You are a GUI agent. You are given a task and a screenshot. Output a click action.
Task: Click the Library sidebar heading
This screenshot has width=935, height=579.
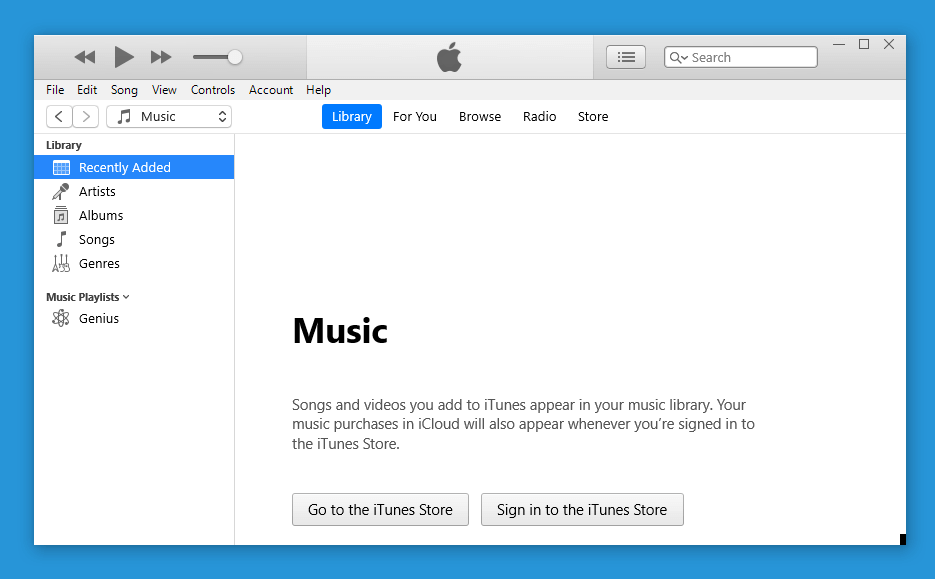(x=64, y=145)
